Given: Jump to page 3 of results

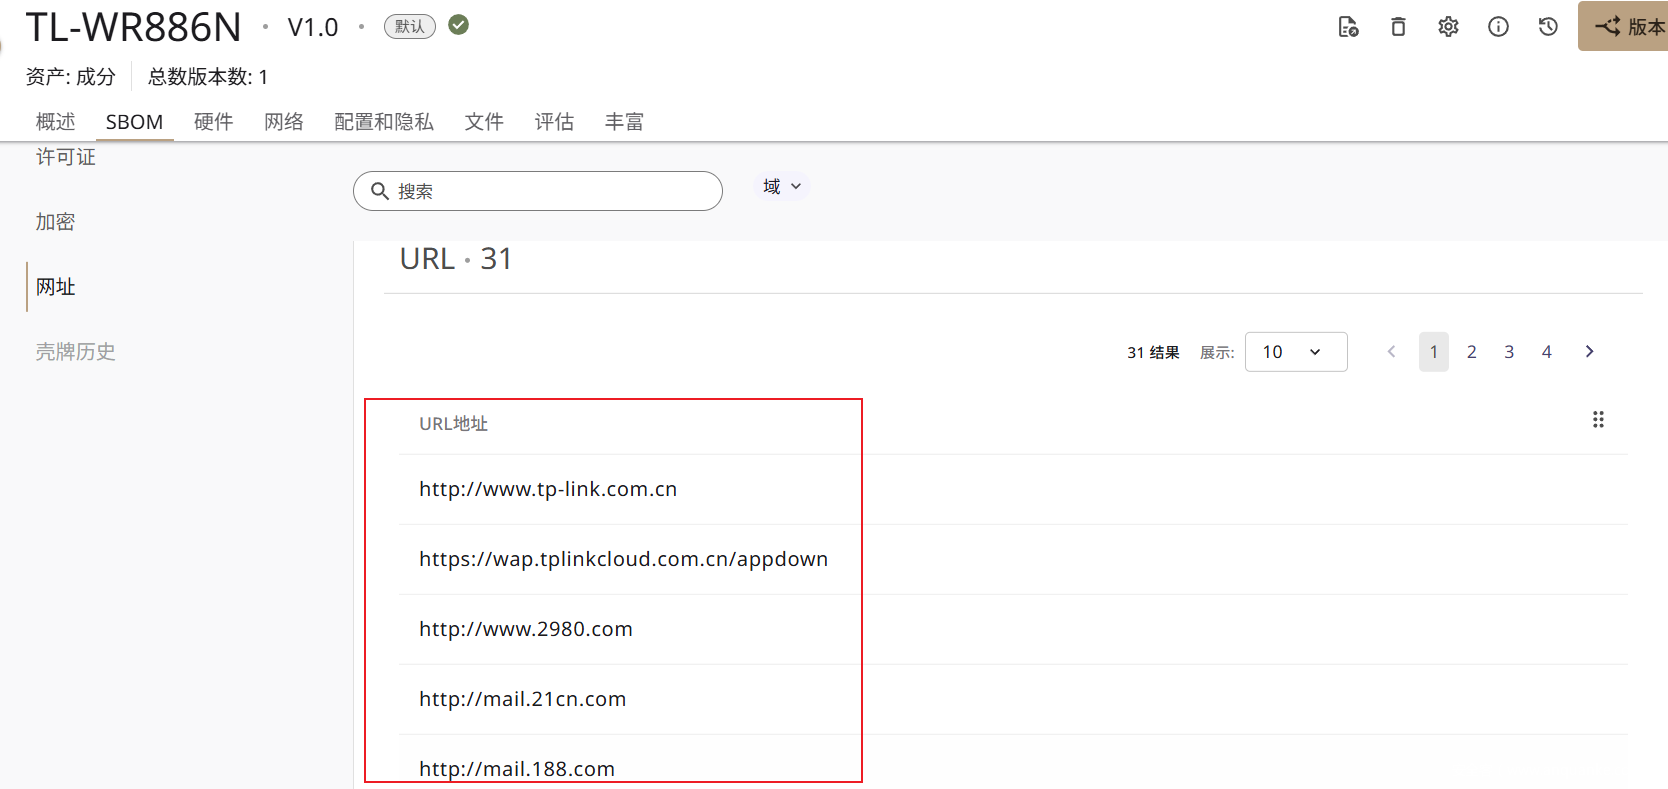Looking at the screenshot, I should 1509,352.
